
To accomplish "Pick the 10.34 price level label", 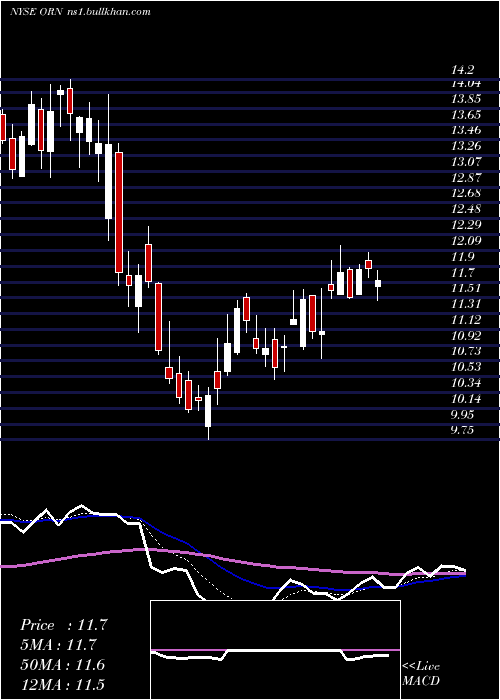I will 466,383.
